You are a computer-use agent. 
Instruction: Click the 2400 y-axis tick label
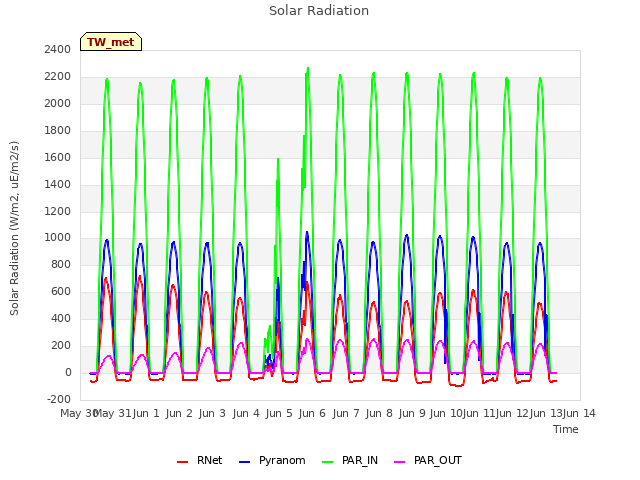[x=58, y=49]
